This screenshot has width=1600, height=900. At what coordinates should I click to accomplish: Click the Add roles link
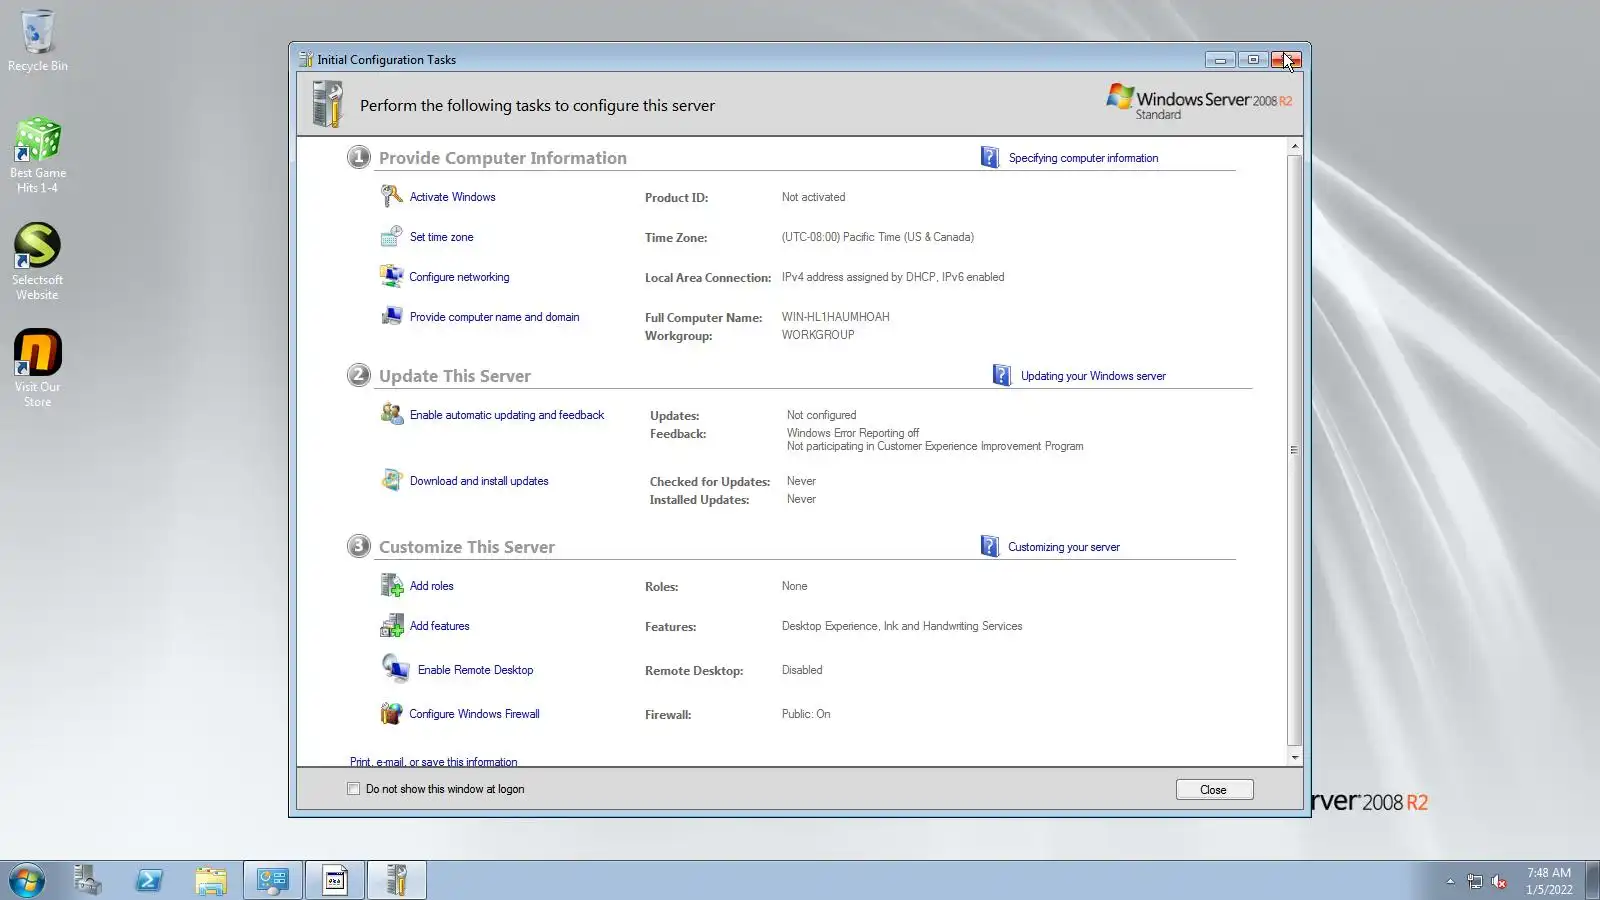coord(431,586)
